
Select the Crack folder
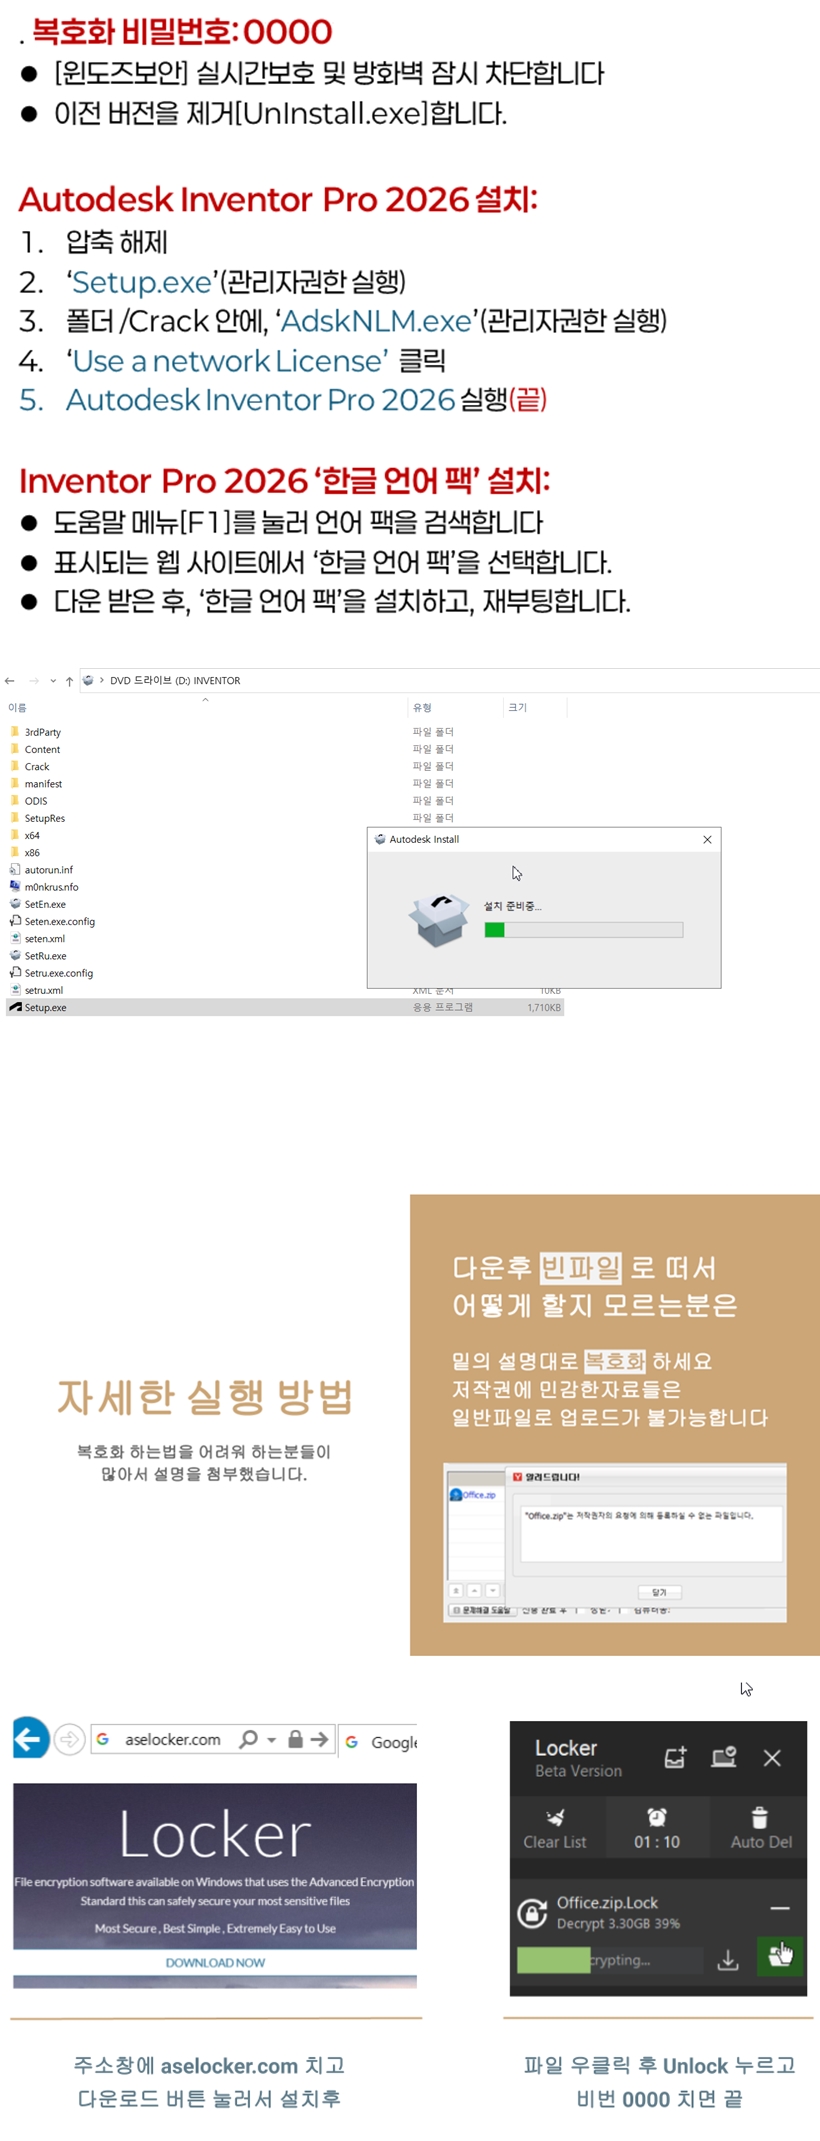(30, 767)
